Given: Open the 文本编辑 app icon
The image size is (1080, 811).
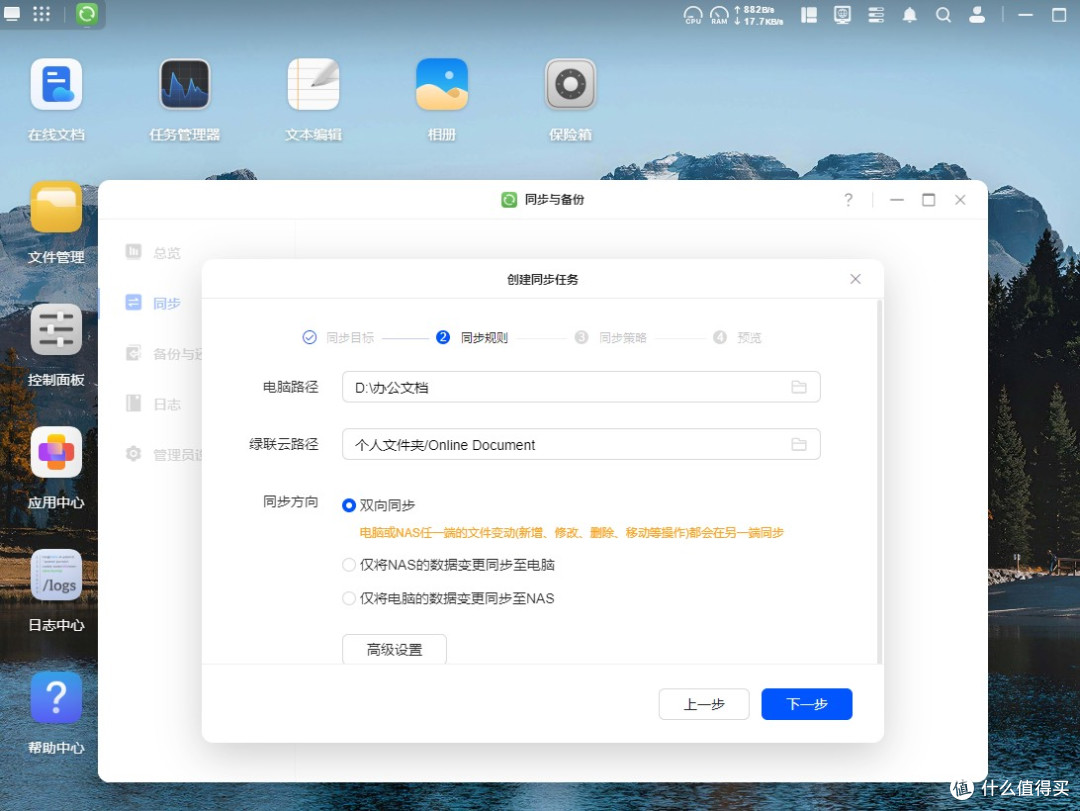Looking at the screenshot, I should tap(313, 85).
